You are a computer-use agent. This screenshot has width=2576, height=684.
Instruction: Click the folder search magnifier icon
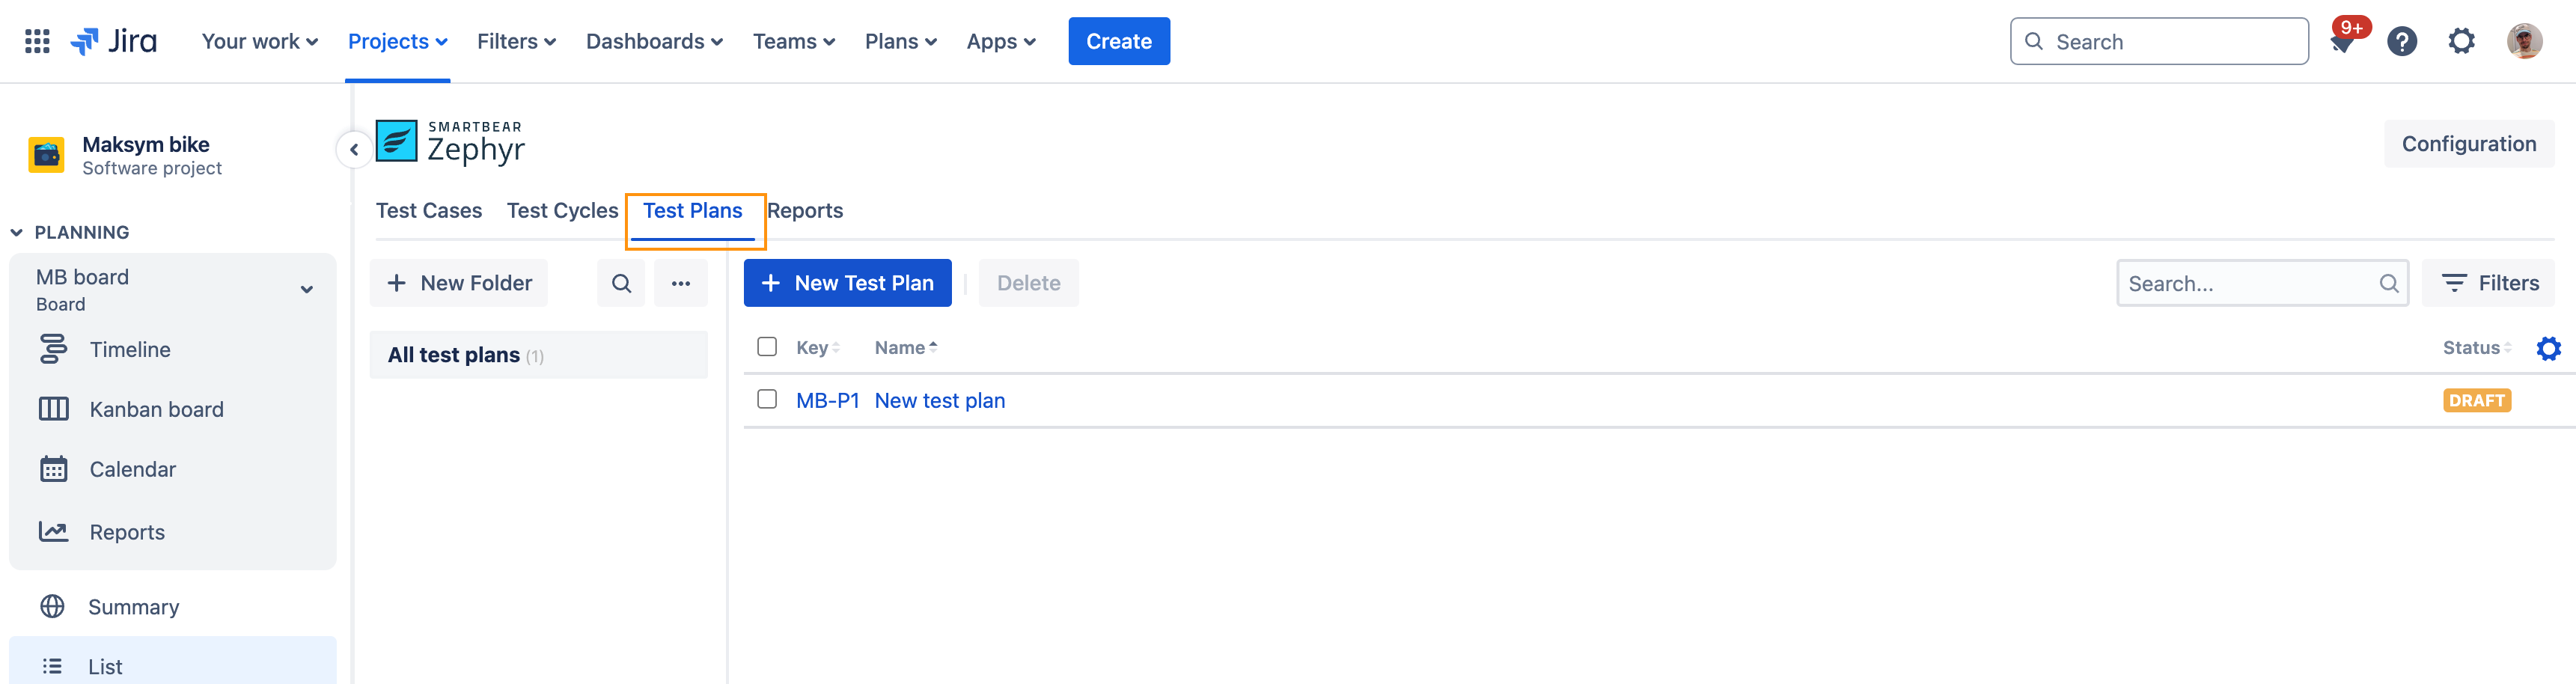click(x=620, y=283)
